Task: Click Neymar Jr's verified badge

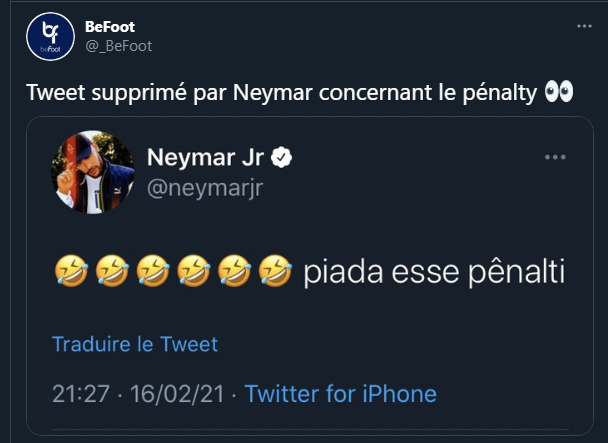Action: (x=283, y=157)
